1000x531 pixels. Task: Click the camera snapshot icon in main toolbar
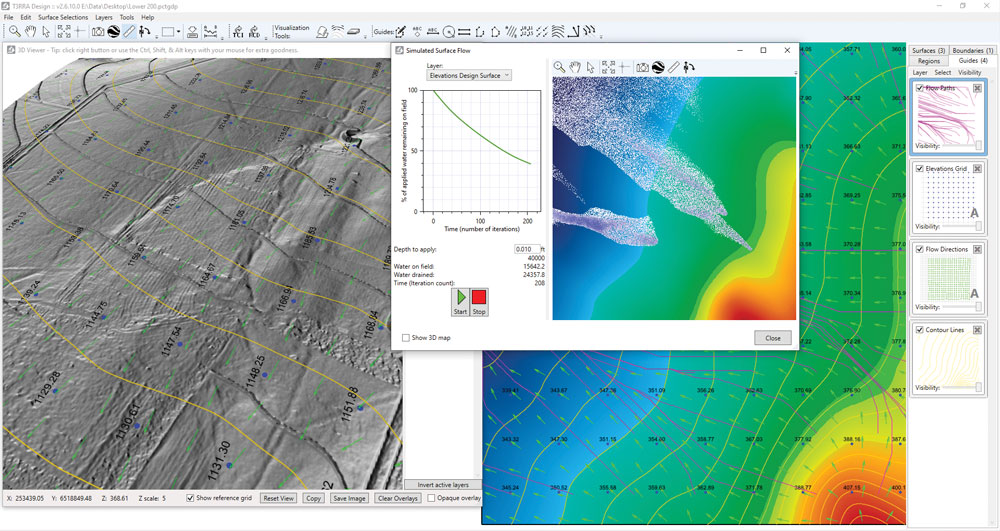[x=98, y=32]
